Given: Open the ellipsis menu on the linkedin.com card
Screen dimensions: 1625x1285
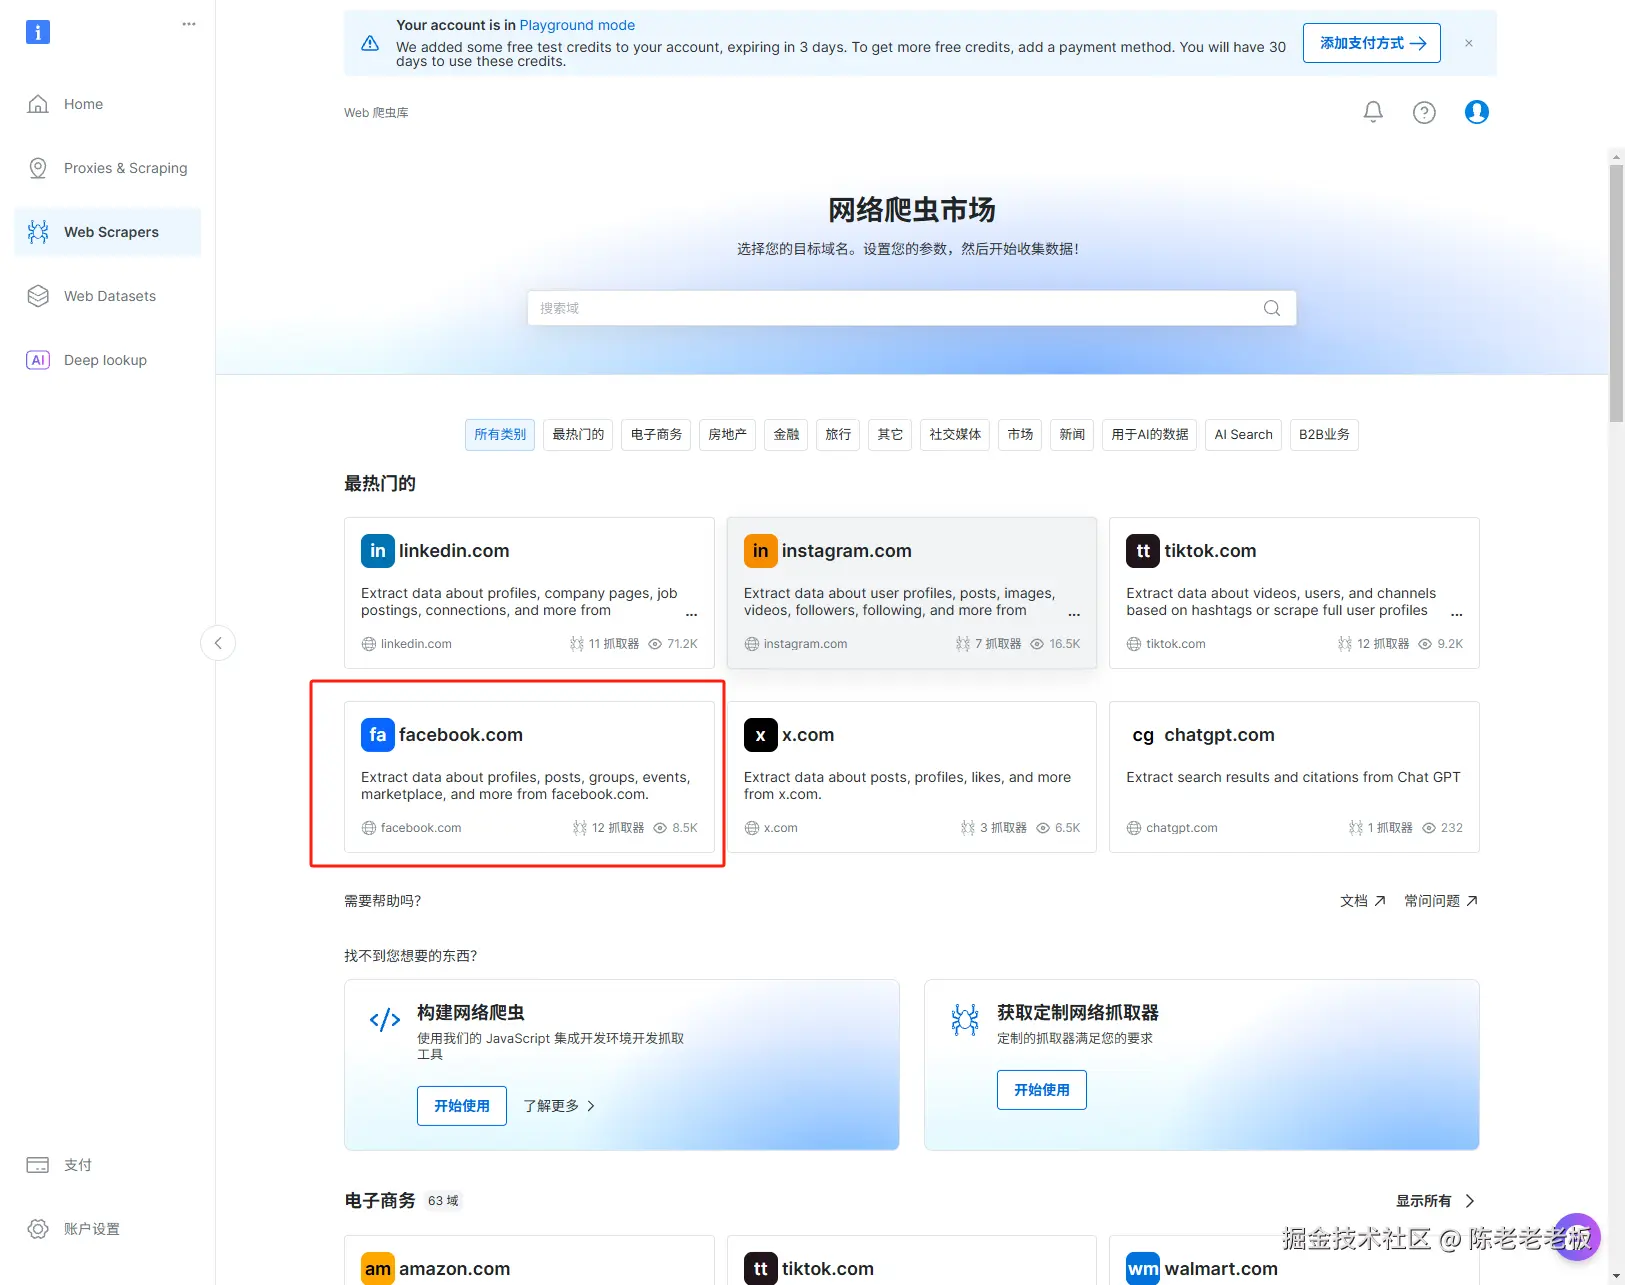Looking at the screenshot, I should [691, 615].
